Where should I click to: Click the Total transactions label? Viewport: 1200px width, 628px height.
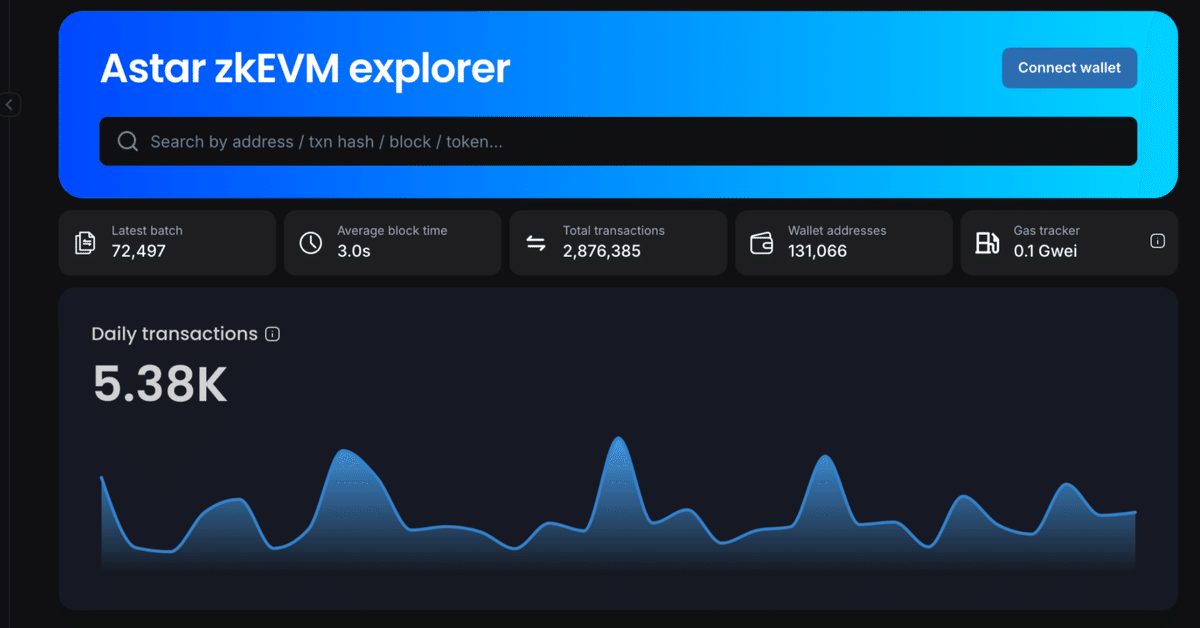coord(613,230)
